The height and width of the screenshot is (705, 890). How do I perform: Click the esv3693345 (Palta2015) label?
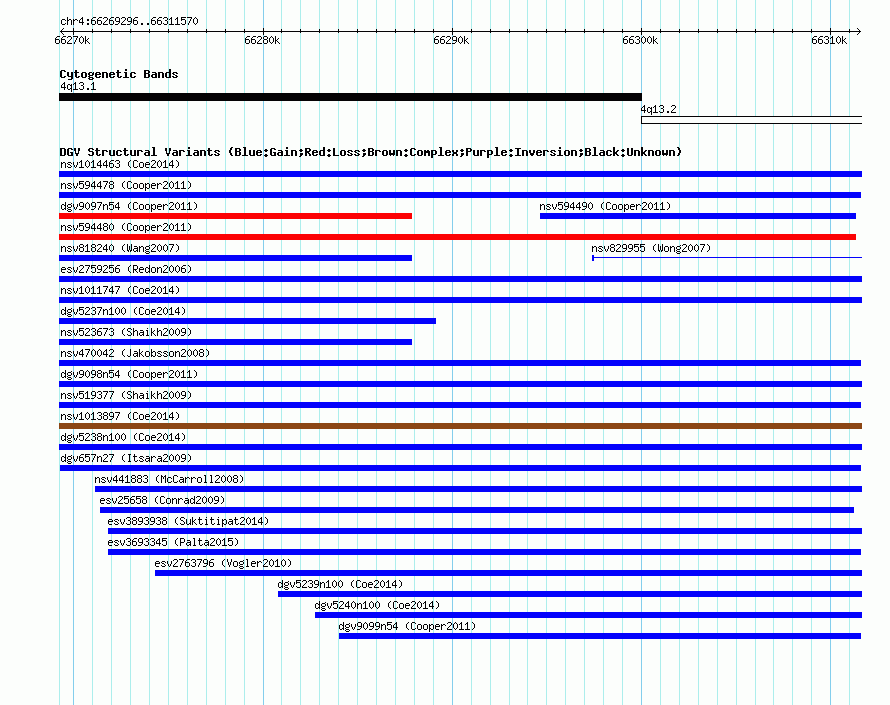(173, 542)
